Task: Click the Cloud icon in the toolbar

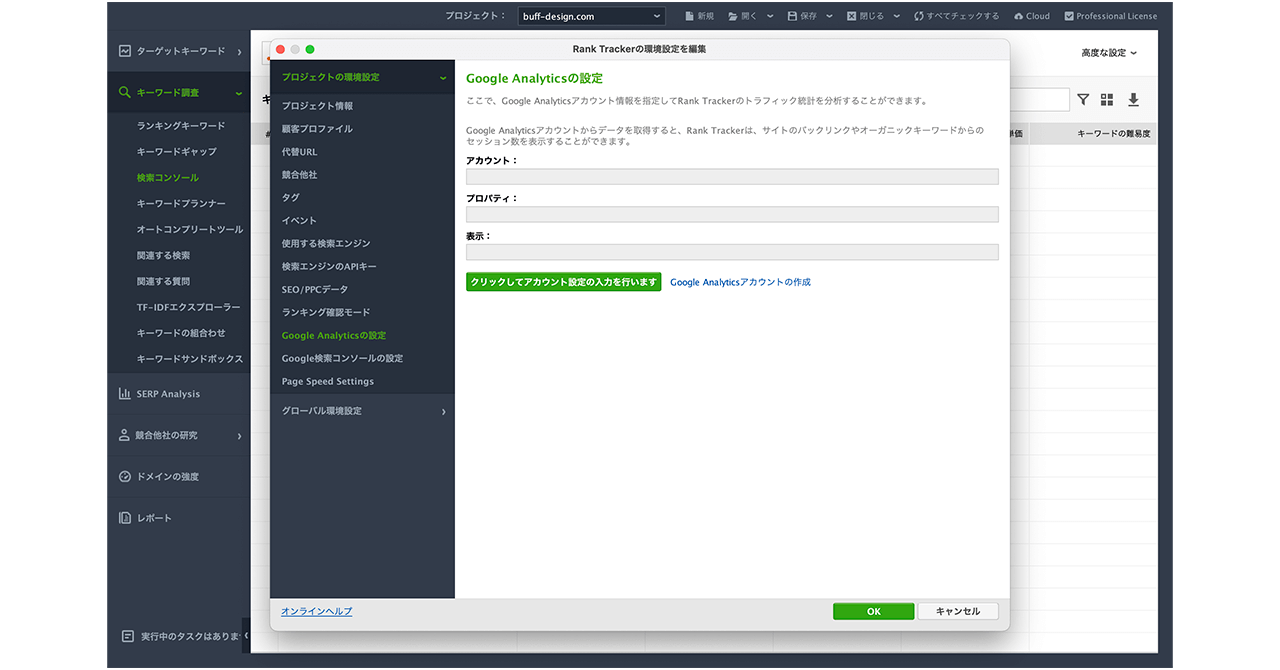Action: (1018, 16)
